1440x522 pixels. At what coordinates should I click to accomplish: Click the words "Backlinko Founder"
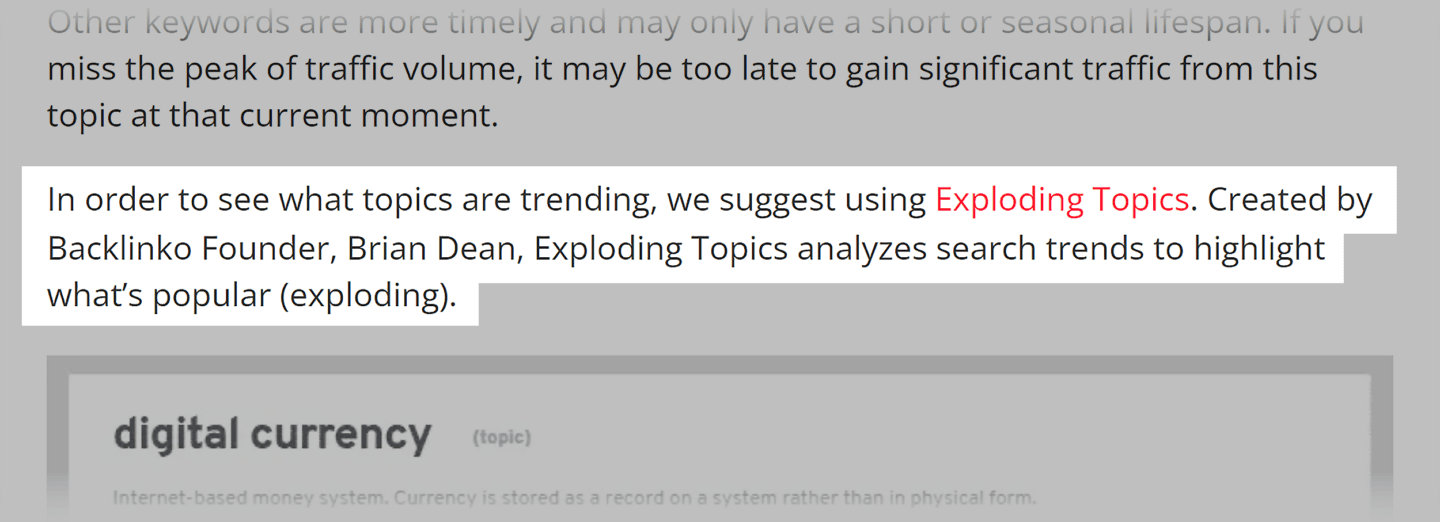[x=188, y=248]
